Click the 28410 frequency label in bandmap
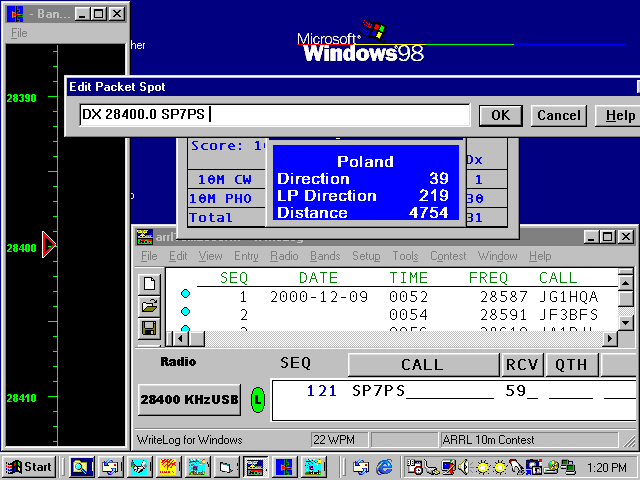 pyautogui.click(x=22, y=398)
